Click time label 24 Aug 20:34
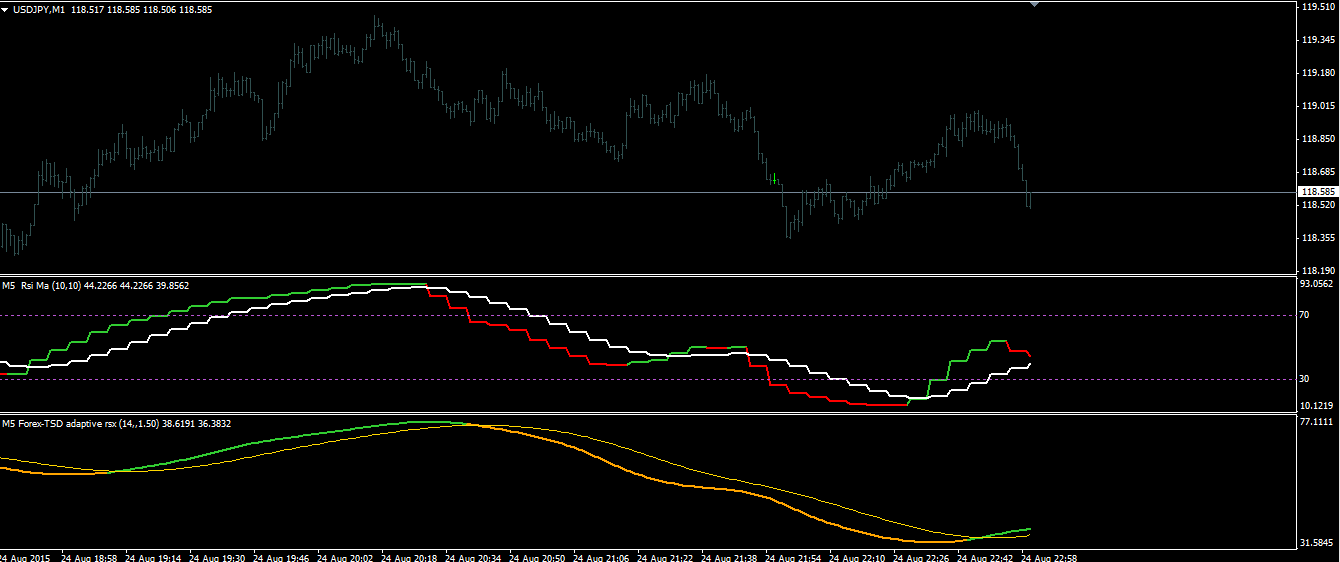1340x562 pixels. [475, 556]
